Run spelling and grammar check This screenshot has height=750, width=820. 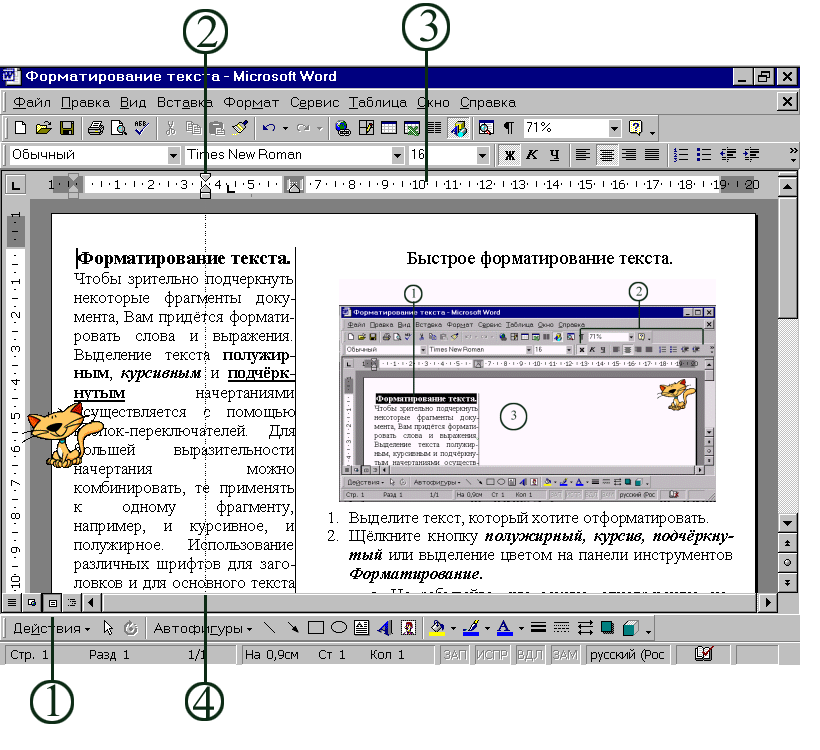point(142,128)
